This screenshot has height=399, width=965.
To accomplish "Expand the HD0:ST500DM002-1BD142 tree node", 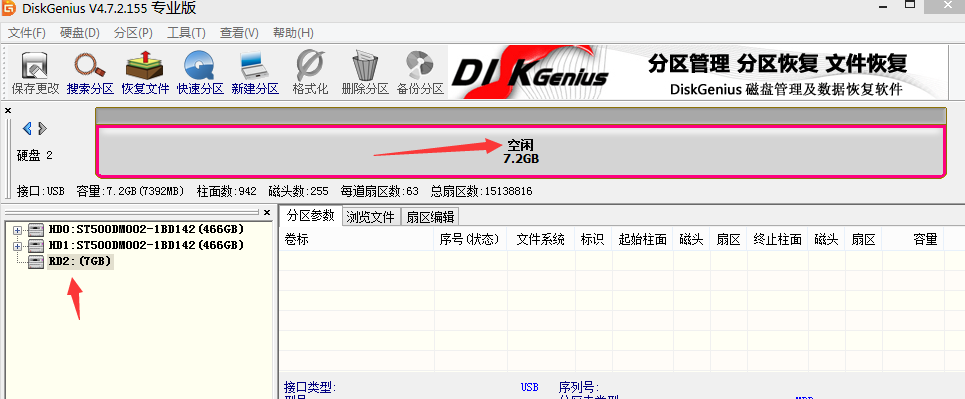I will [x=17, y=230].
